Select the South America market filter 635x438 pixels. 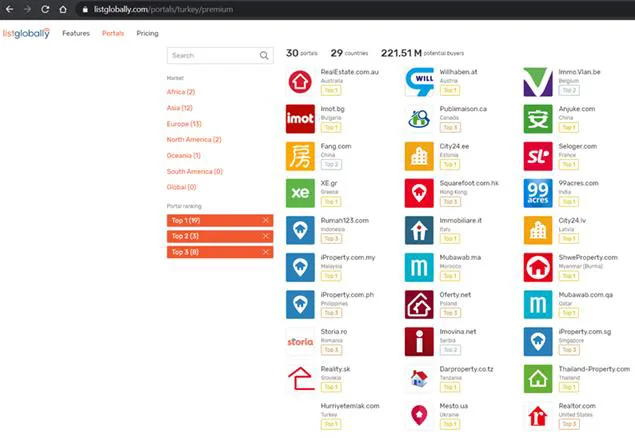194,171
